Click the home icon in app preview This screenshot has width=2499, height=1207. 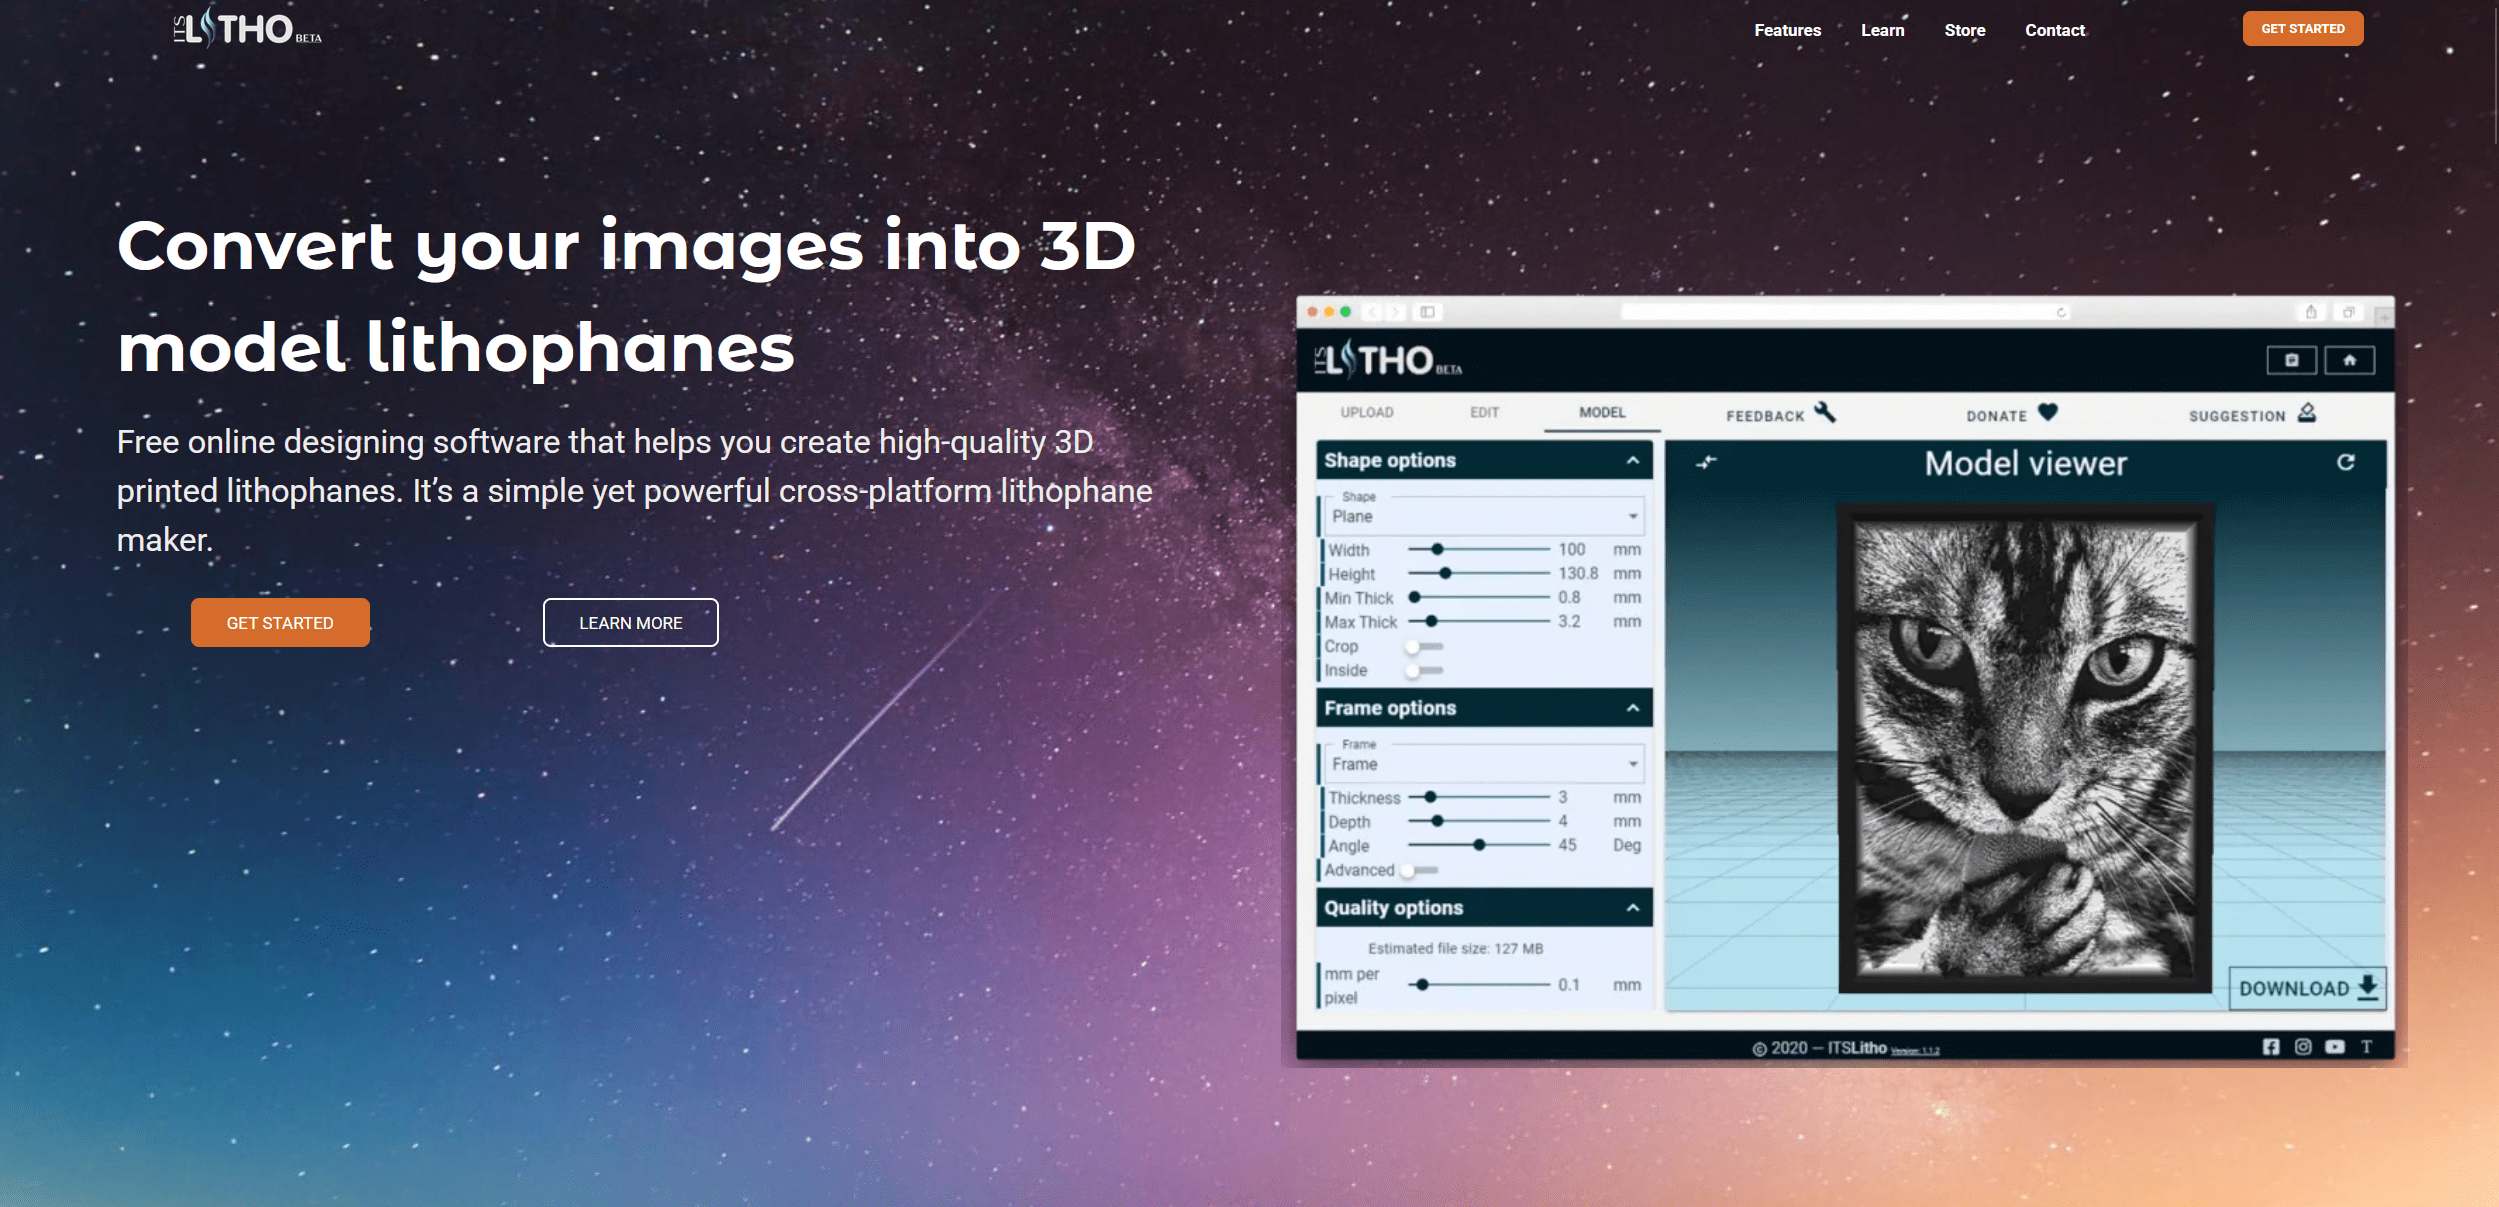2349,360
